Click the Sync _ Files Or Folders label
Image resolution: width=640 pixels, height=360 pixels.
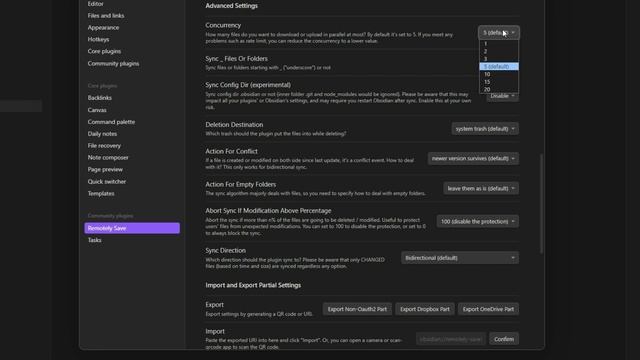point(236,58)
